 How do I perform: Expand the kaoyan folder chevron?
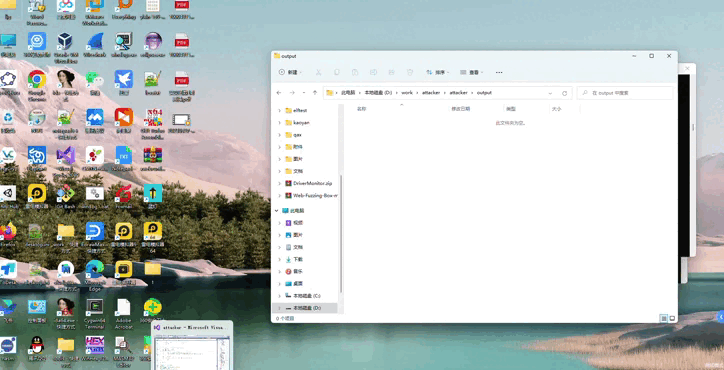coord(279,122)
